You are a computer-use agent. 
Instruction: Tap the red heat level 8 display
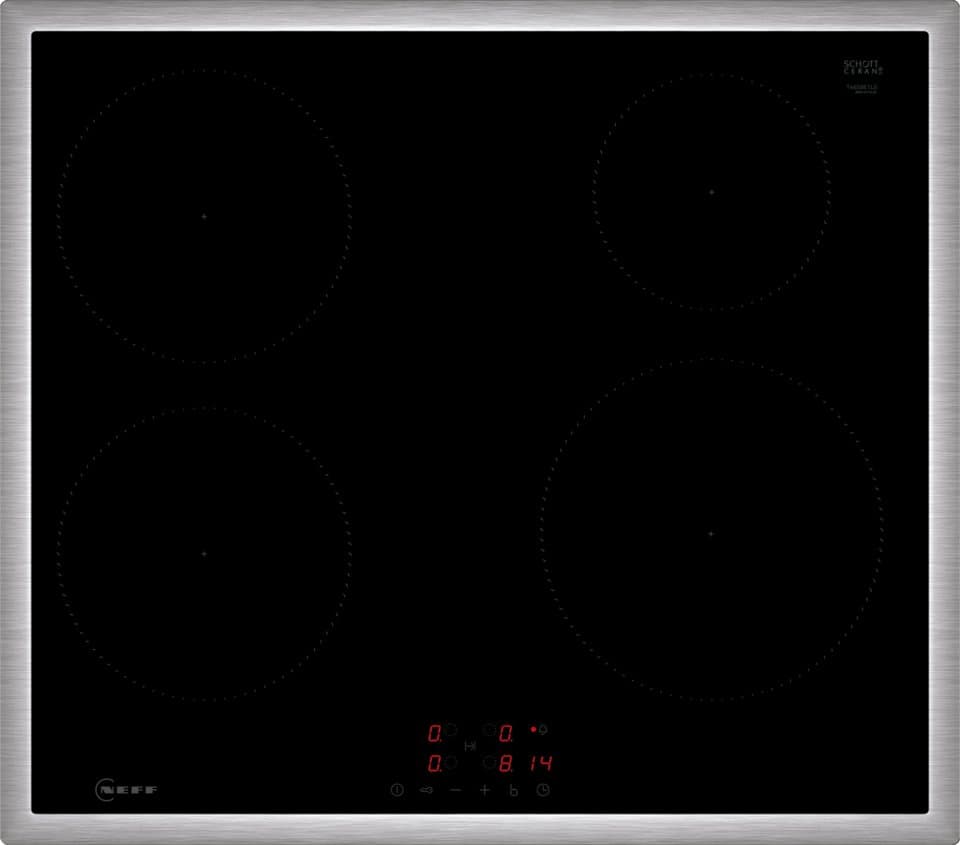point(506,763)
